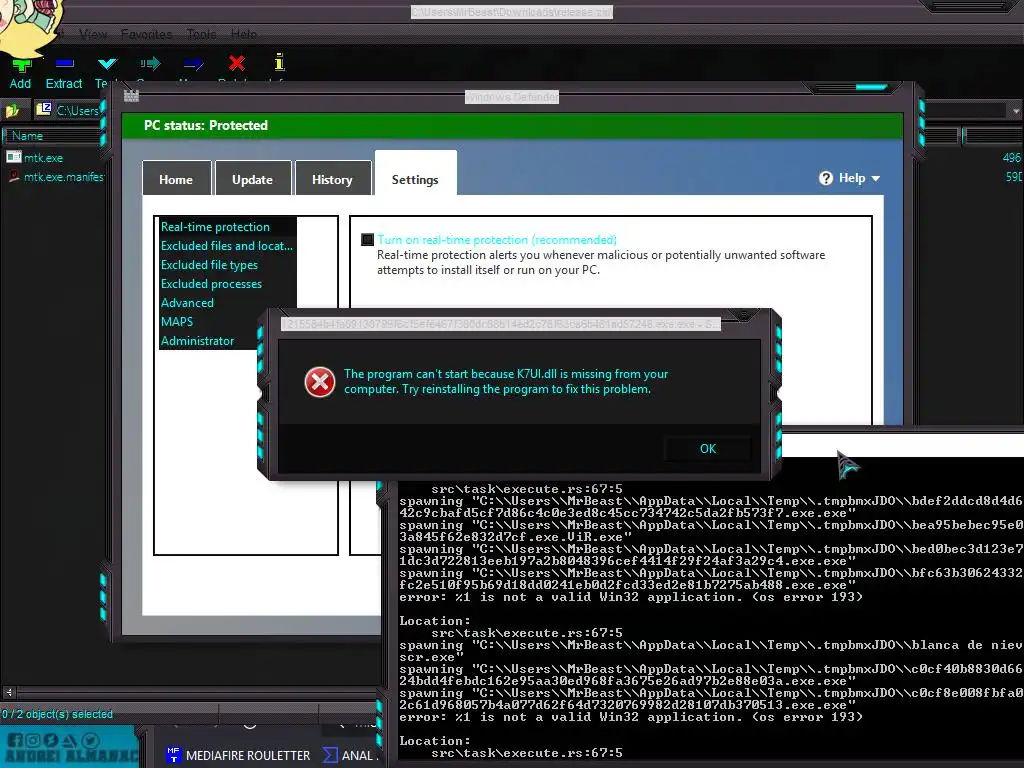This screenshot has height=768, width=1024.
Task: Open the Update tab in Defender
Action: pos(252,179)
